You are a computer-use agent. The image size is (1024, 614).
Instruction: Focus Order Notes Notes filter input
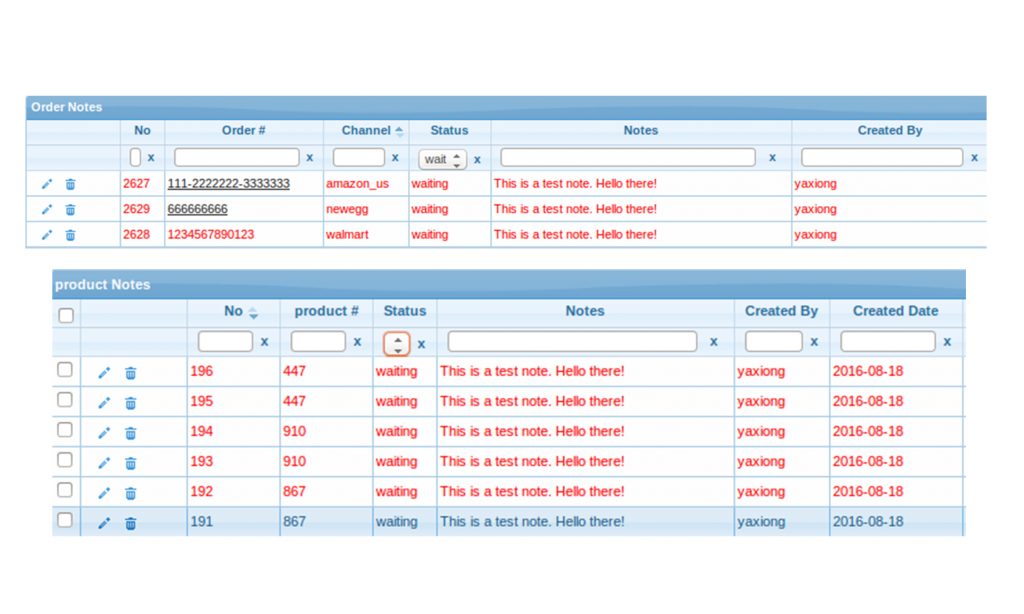(x=628, y=157)
